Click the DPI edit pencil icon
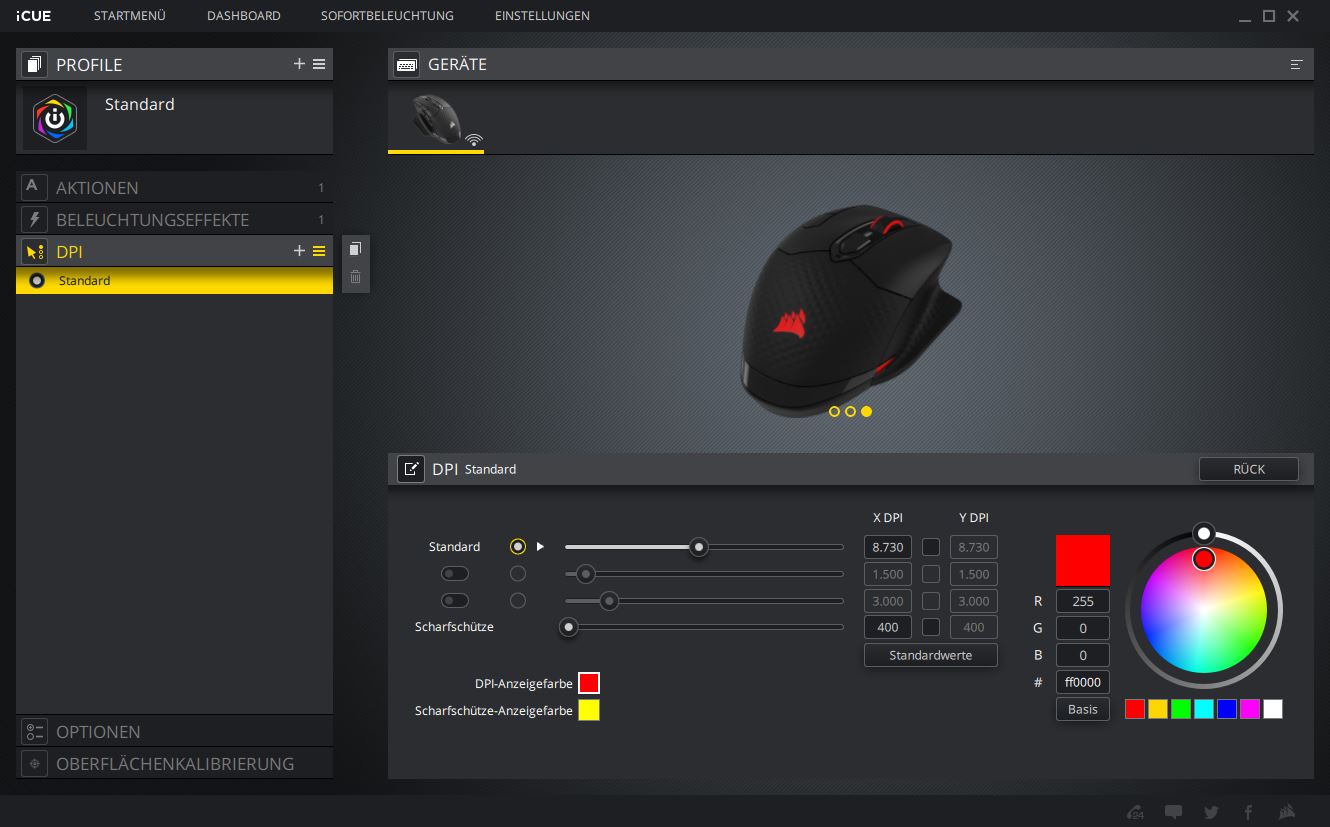This screenshot has width=1330, height=827. tap(411, 469)
